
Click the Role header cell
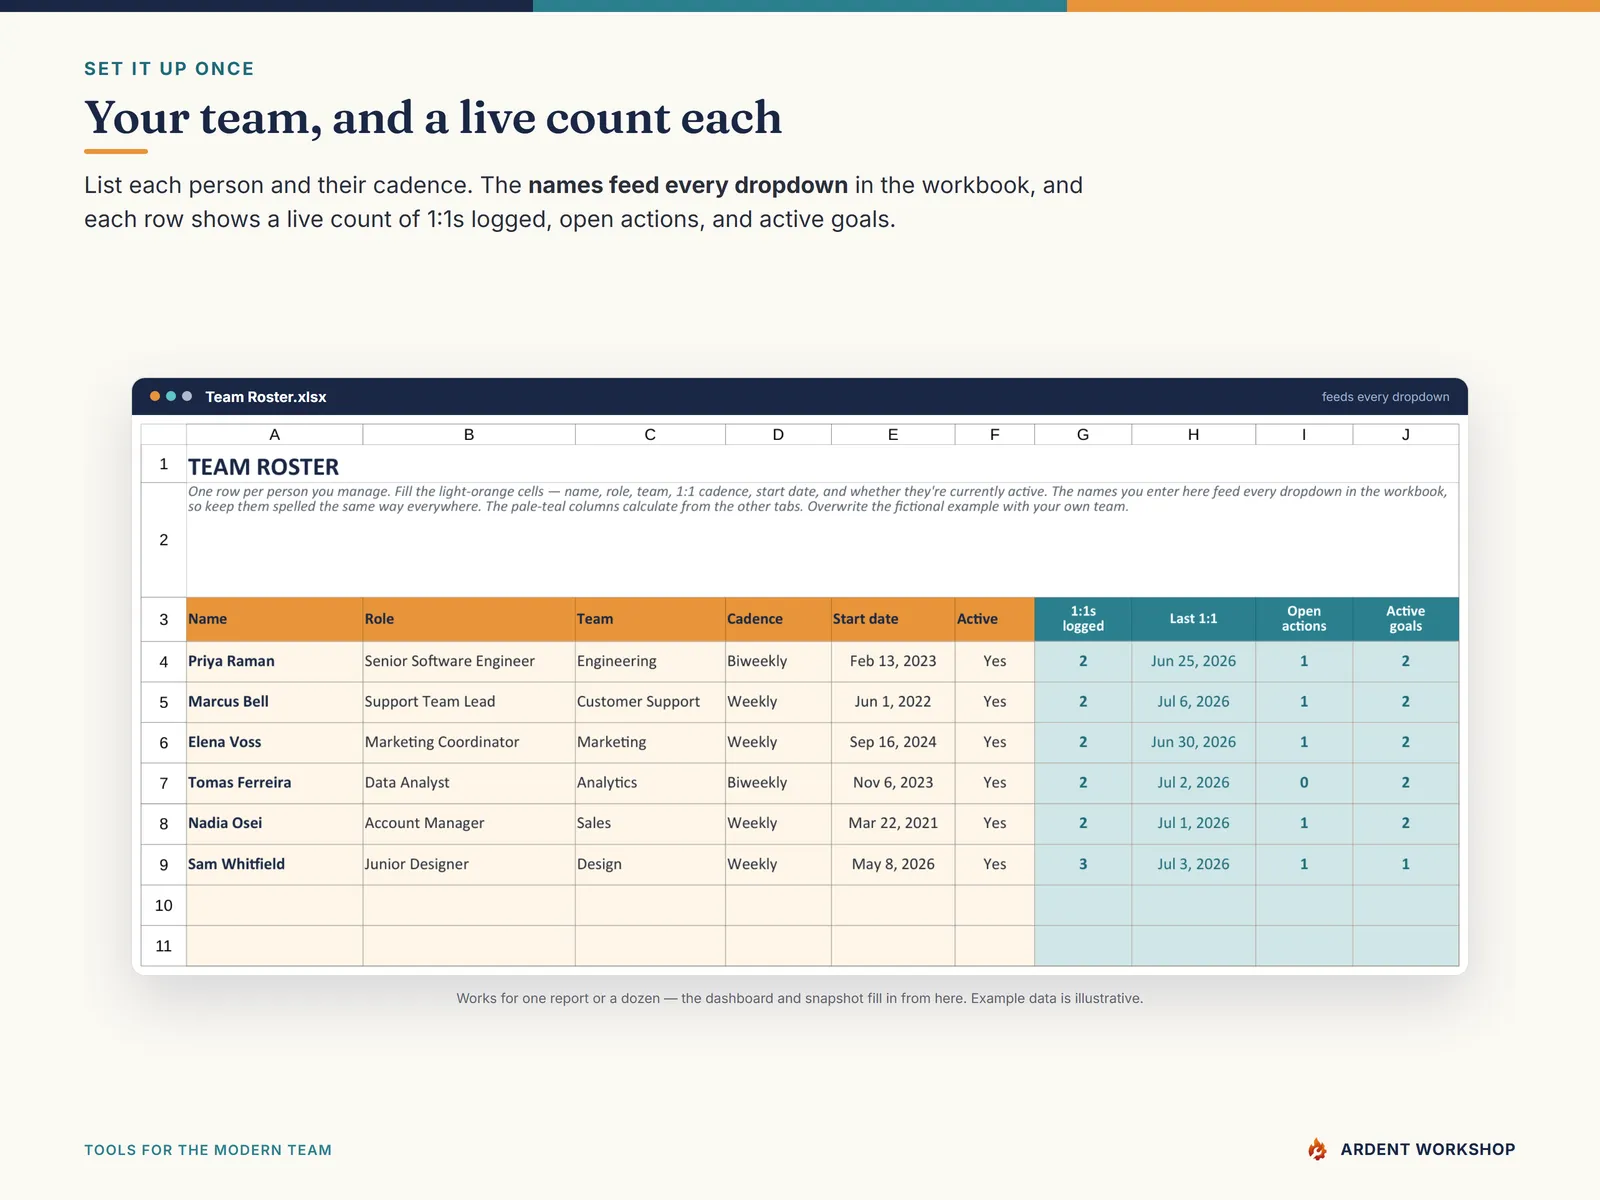[469, 619]
